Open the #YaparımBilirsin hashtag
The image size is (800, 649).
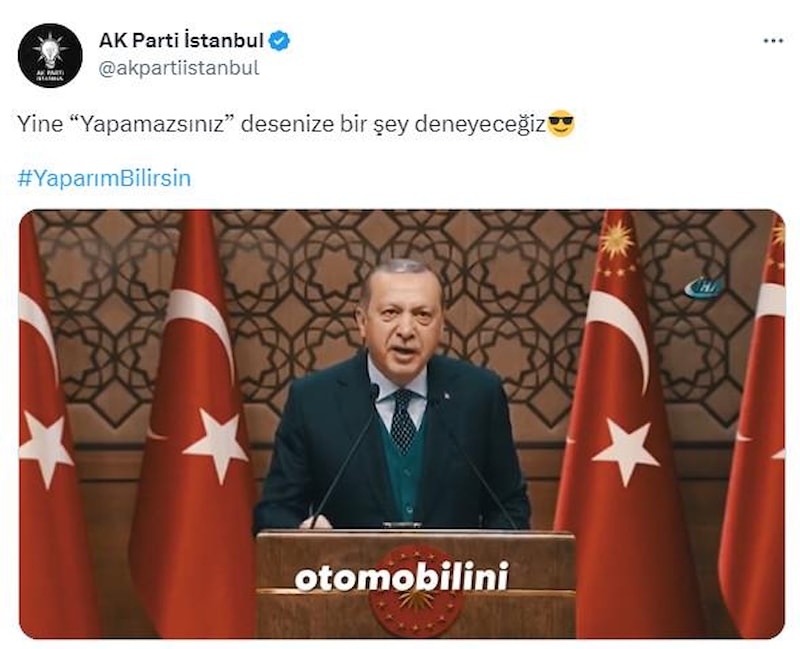pos(104,178)
